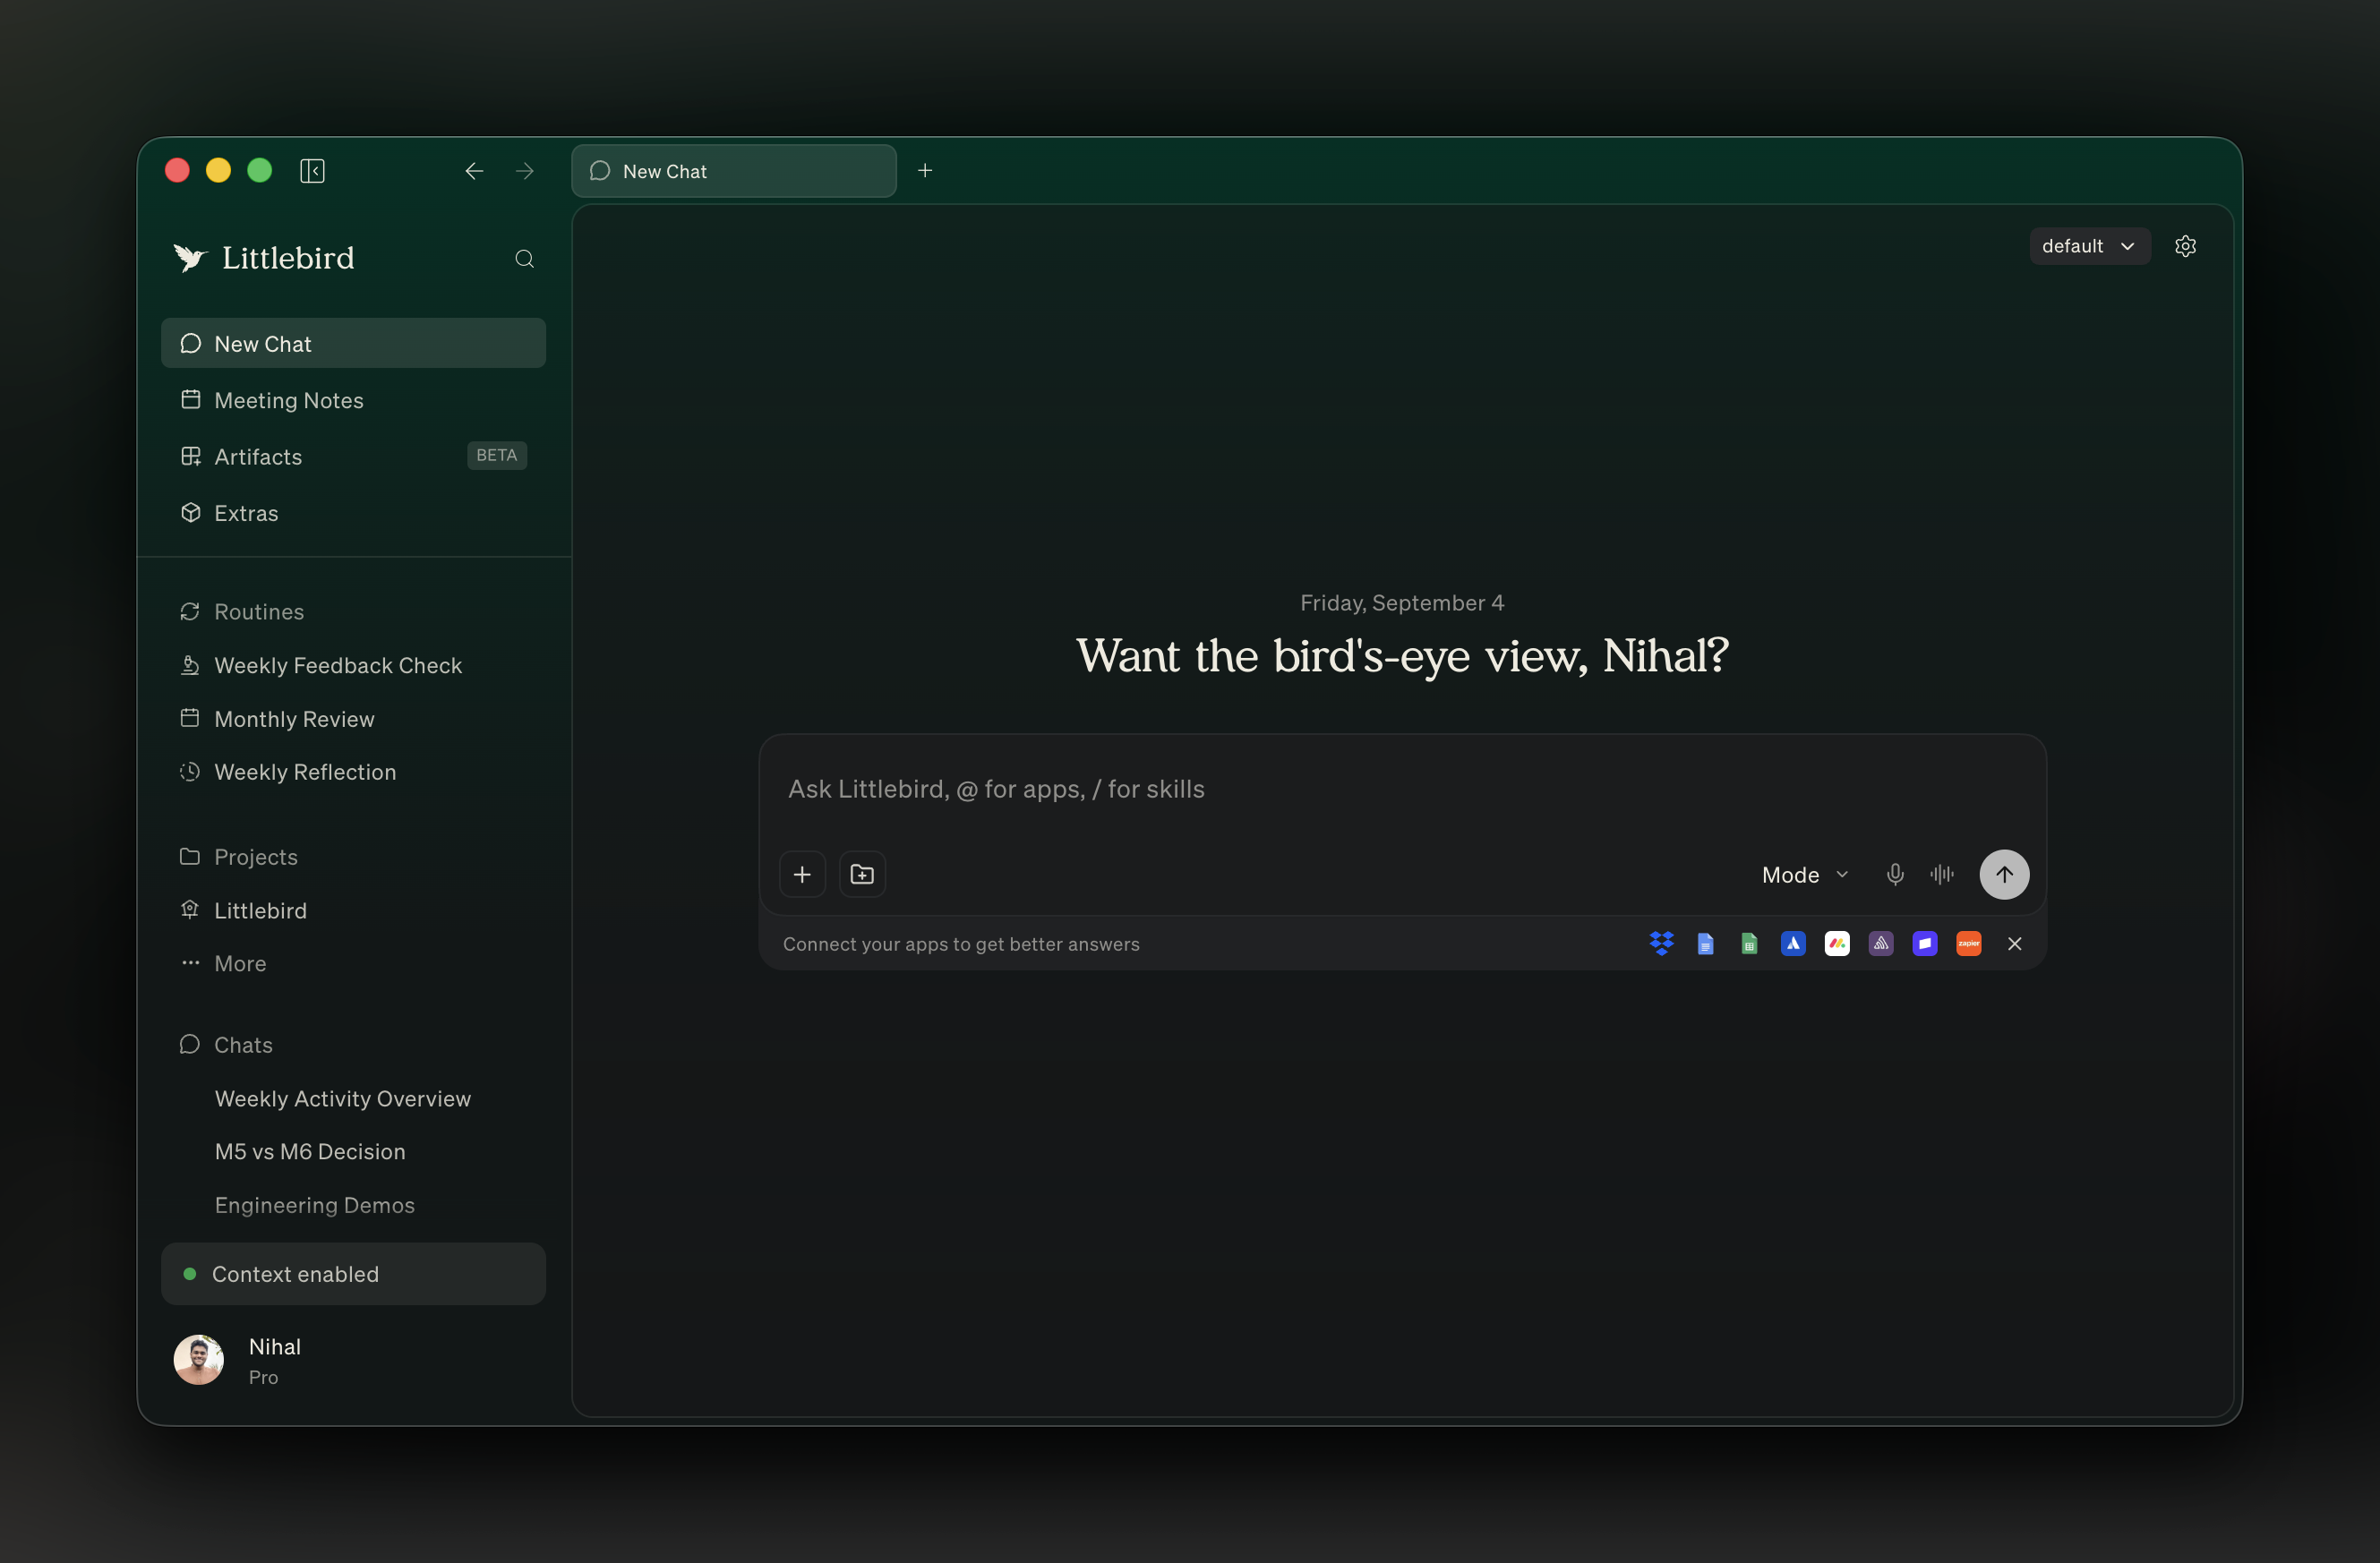
Task: Start voice mode with the waveform icon
Action: (1942, 875)
